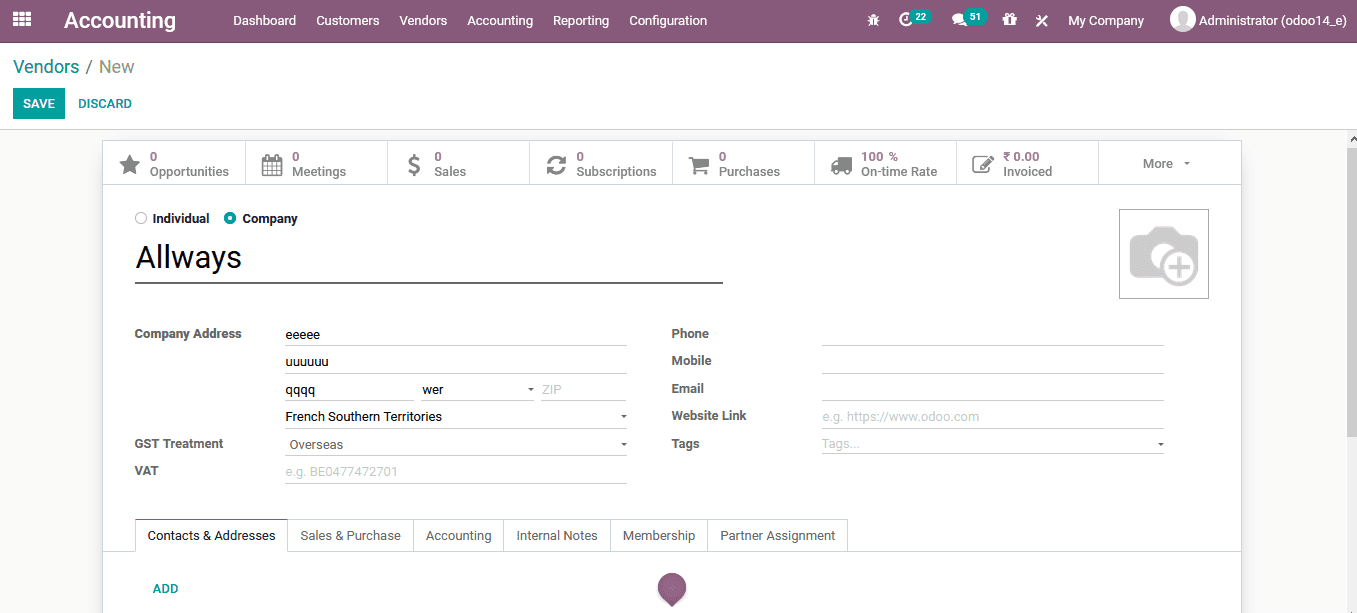Viewport: 1357px width, 613px height.
Task: Click the 0 Meetings stat text
Action: pos(319,164)
